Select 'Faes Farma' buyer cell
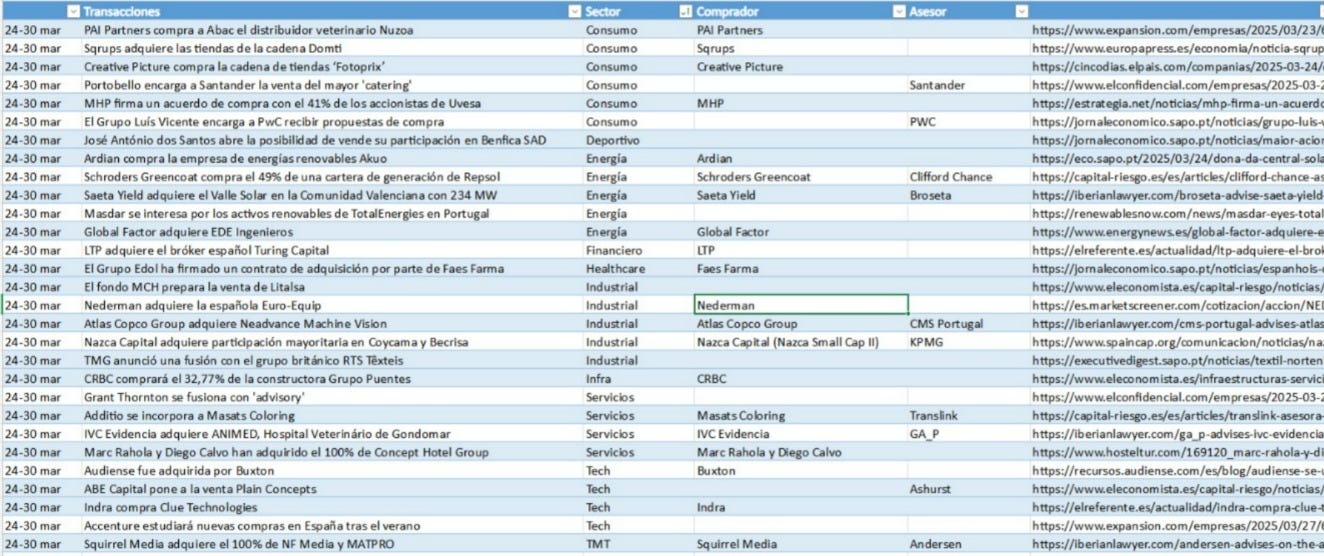This screenshot has width=1324, height=556. pyautogui.click(x=801, y=268)
